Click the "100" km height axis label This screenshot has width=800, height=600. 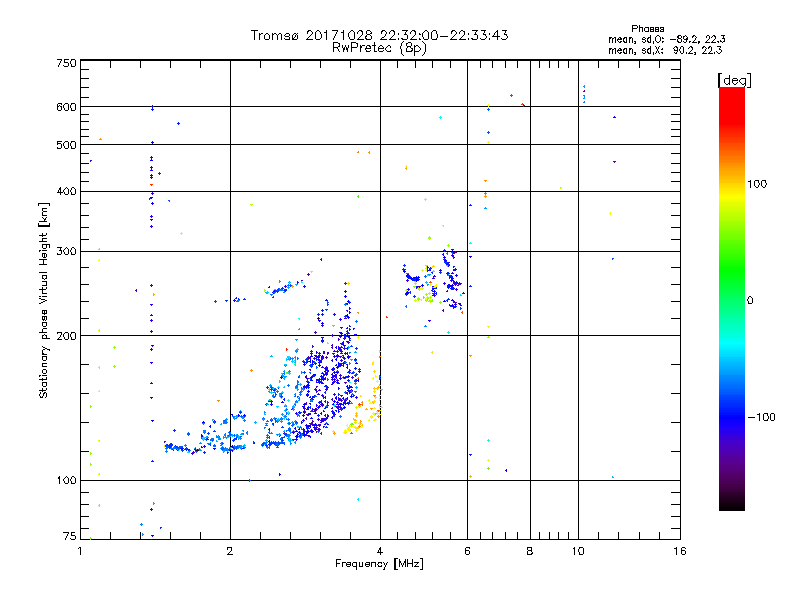[67, 481]
